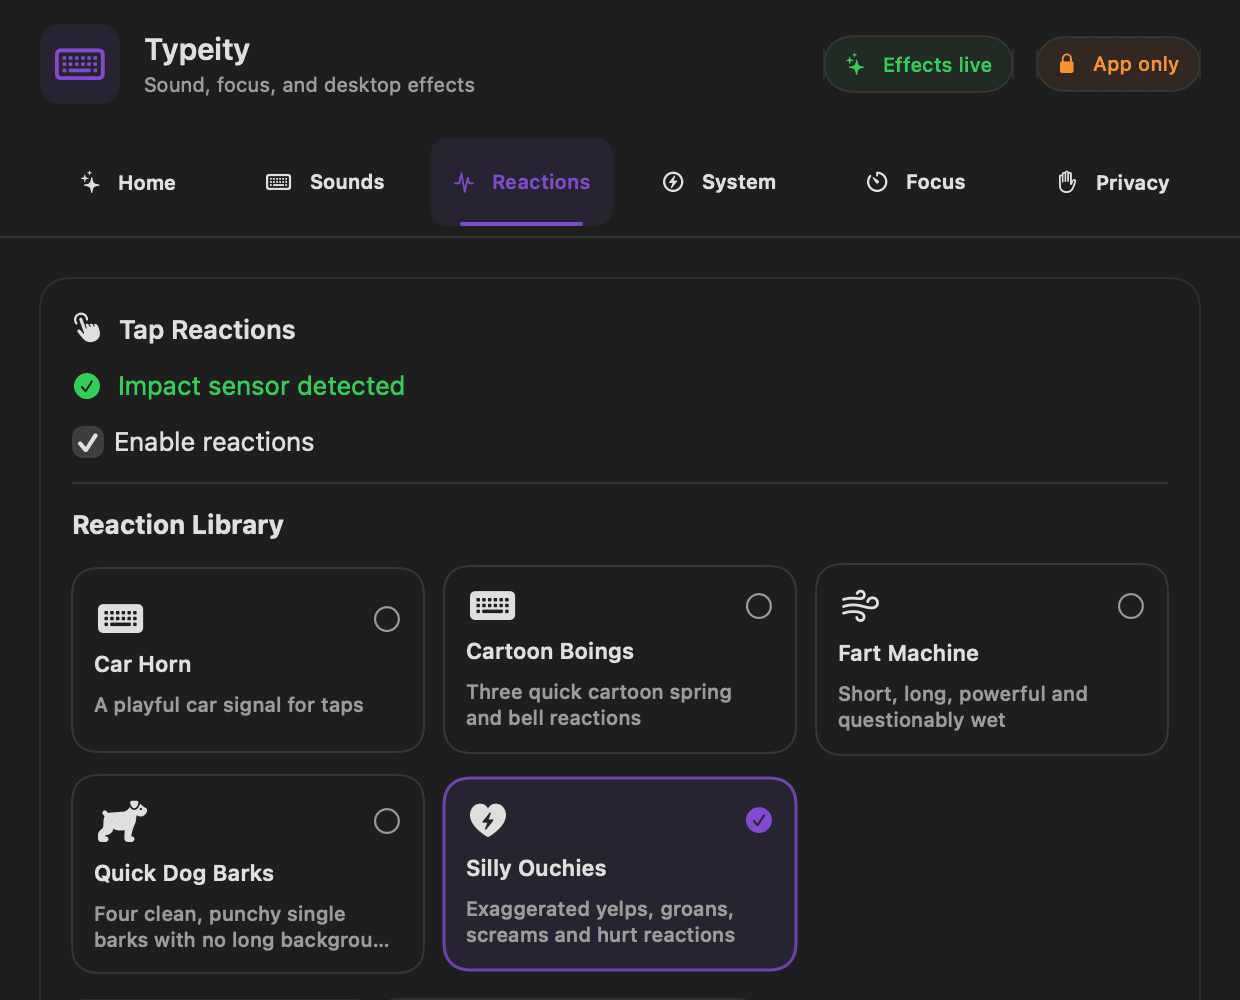1240x1000 pixels.
Task: Click the Home tab sparkle icon
Action: click(x=90, y=182)
